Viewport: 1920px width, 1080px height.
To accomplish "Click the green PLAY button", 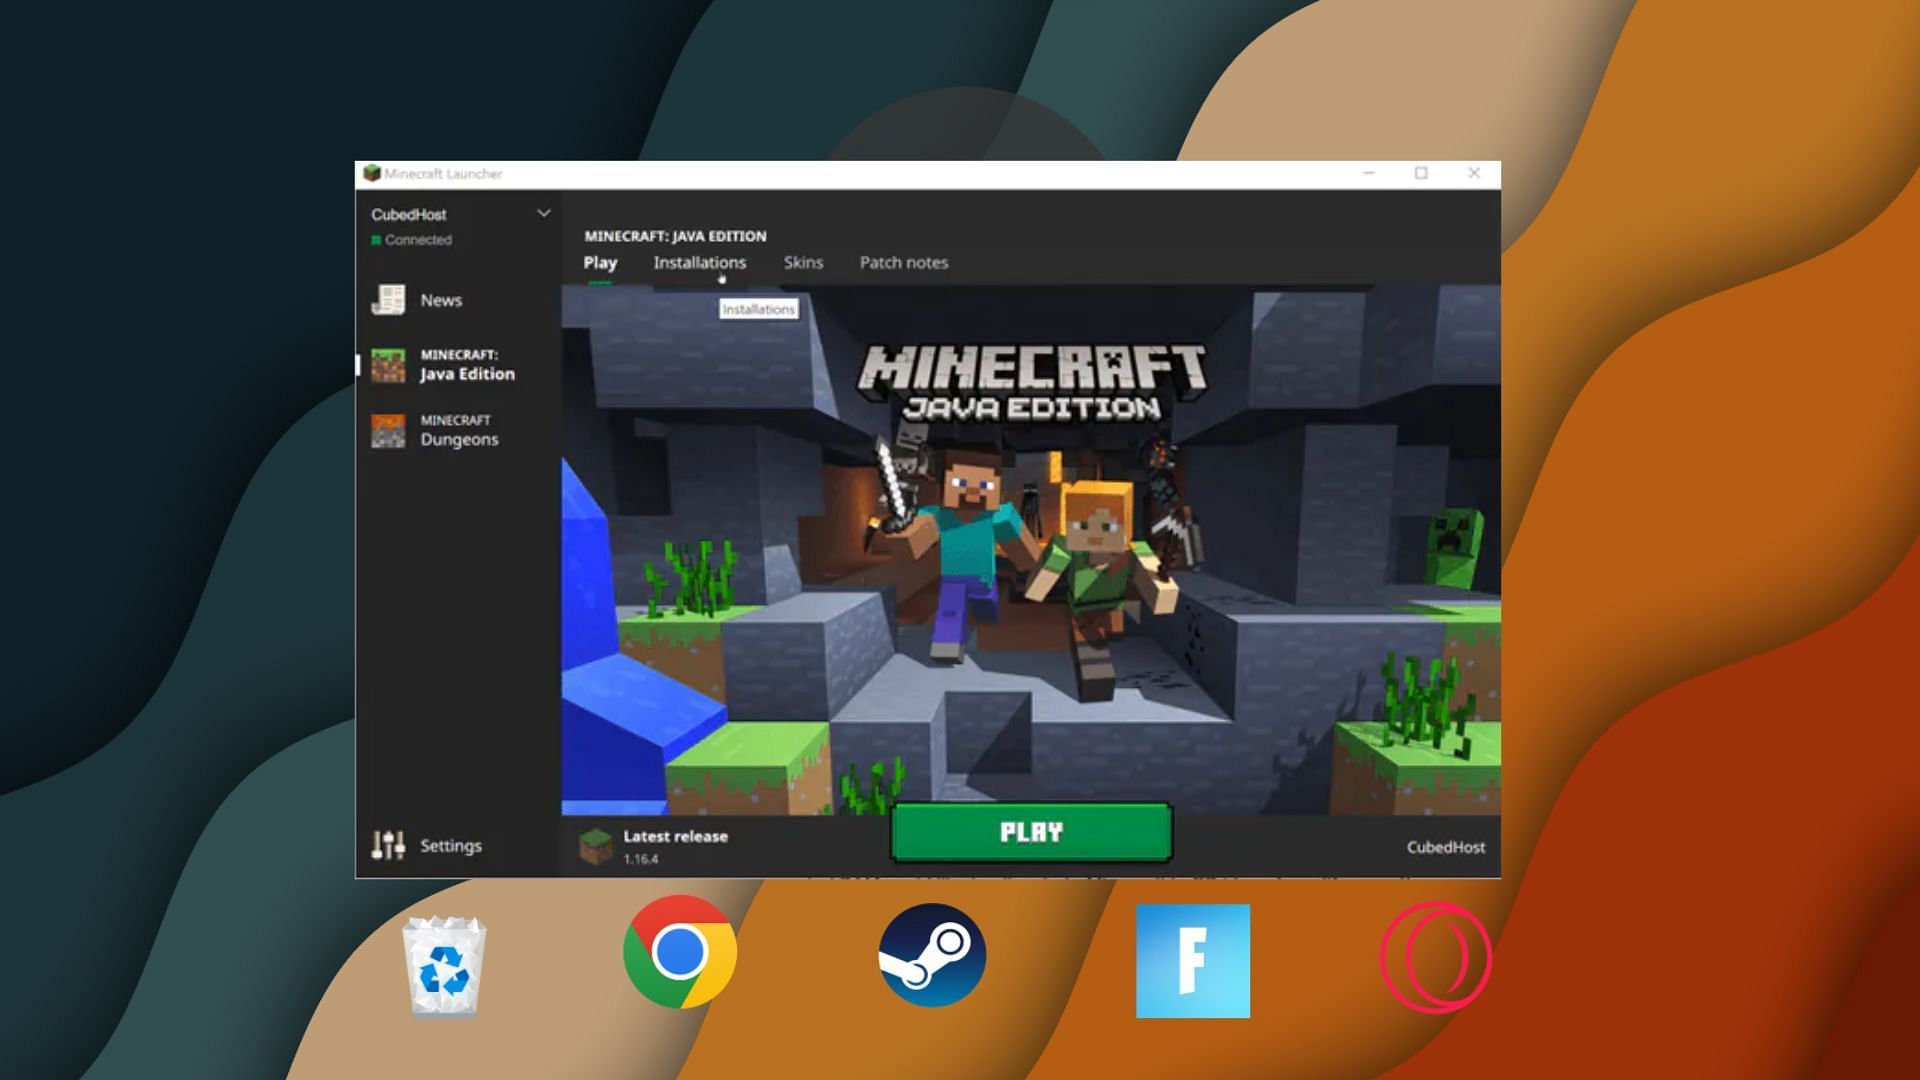I will pyautogui.click(x=1031, y=832).
